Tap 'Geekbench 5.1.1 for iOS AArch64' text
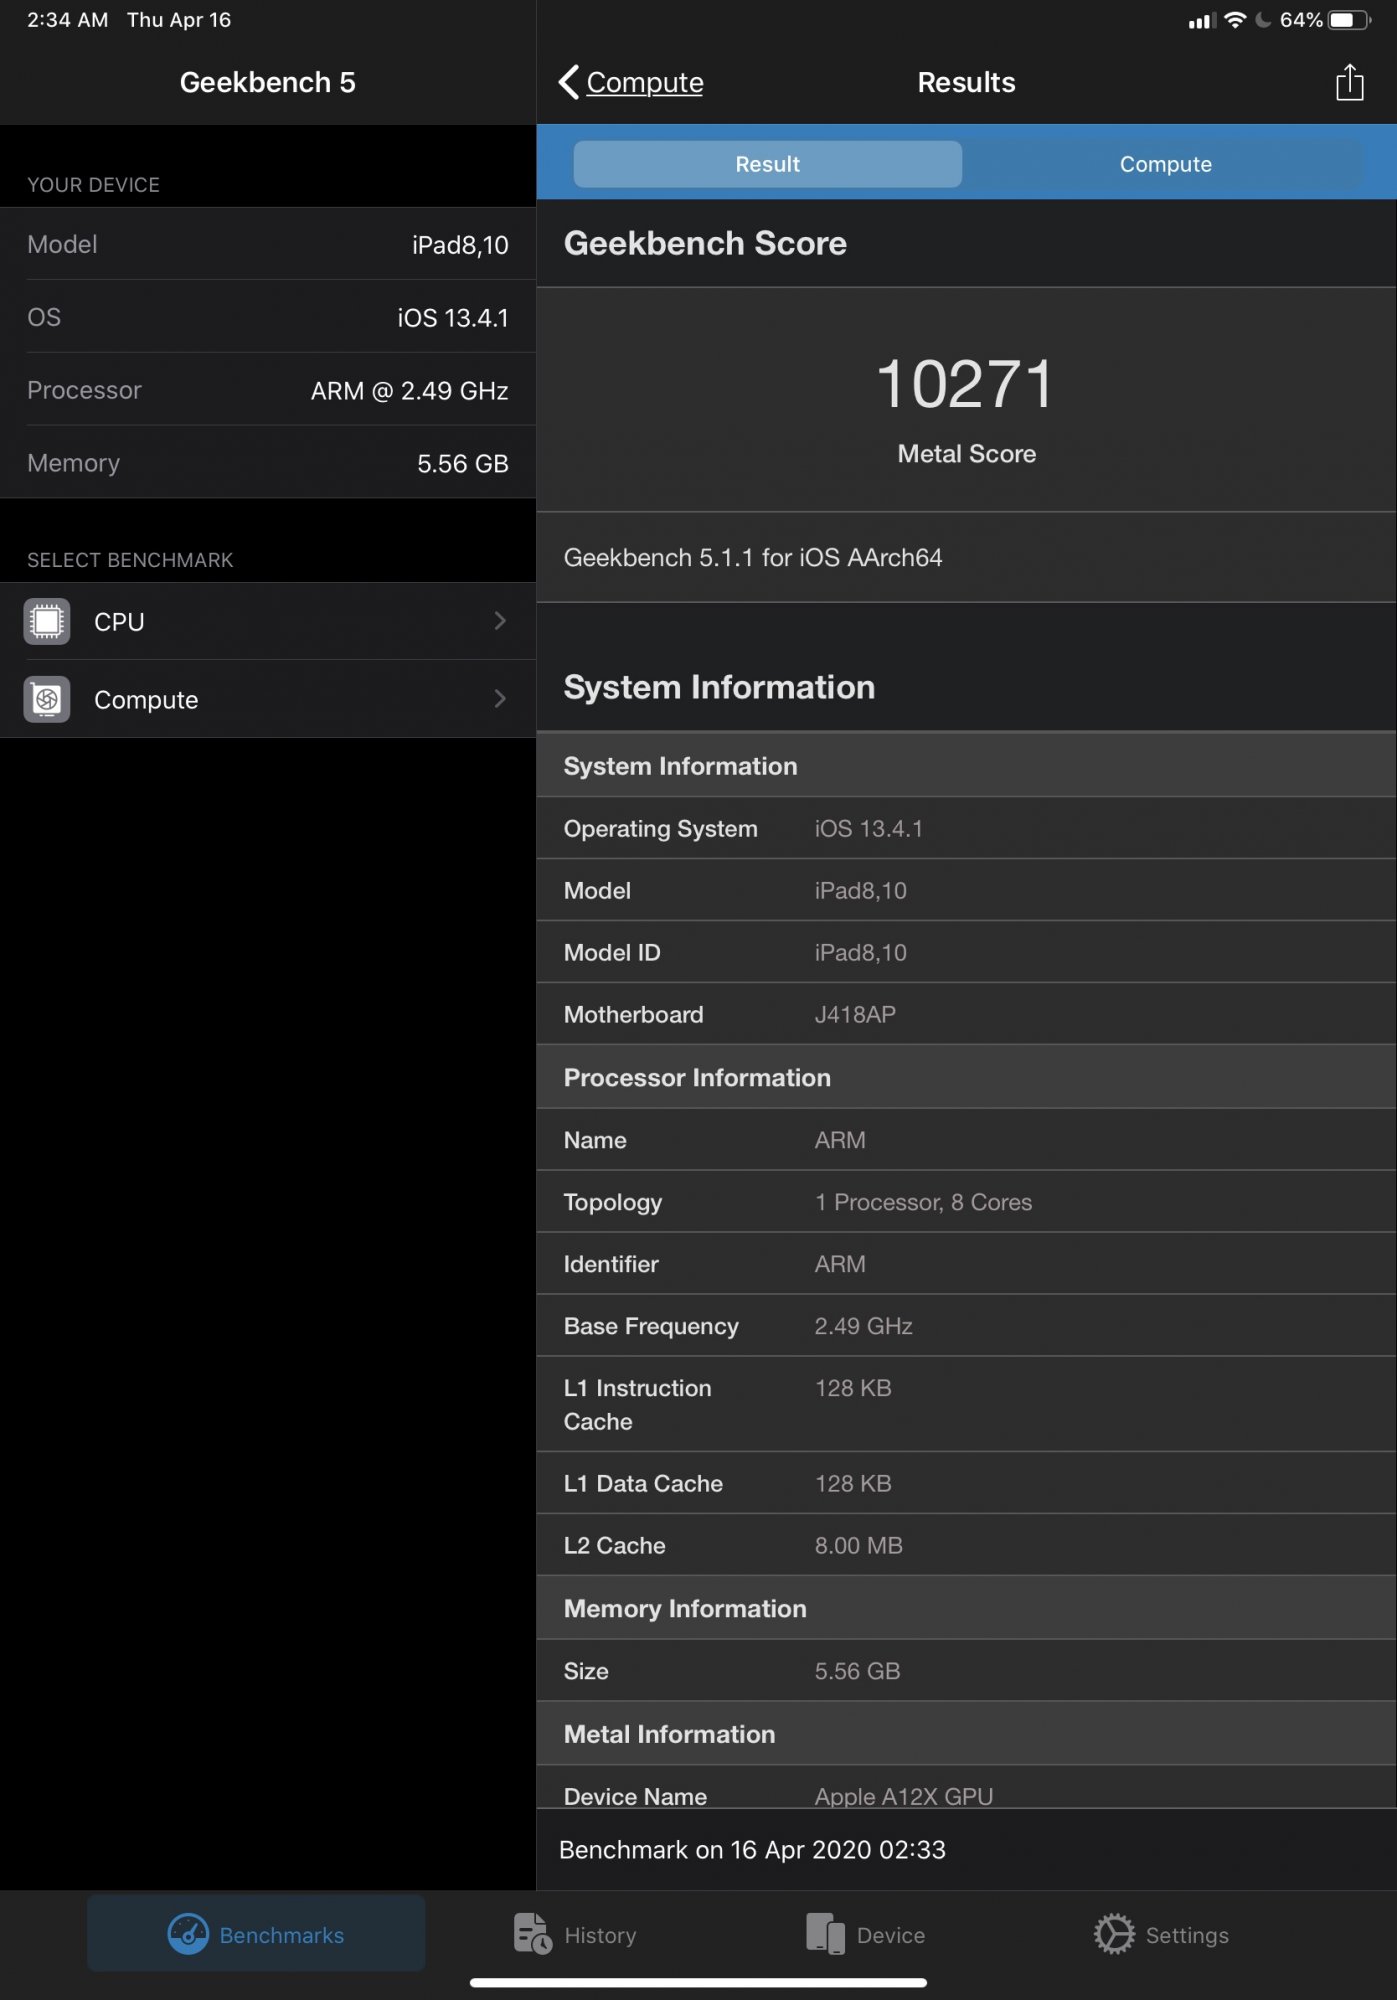 pos(753,557)
